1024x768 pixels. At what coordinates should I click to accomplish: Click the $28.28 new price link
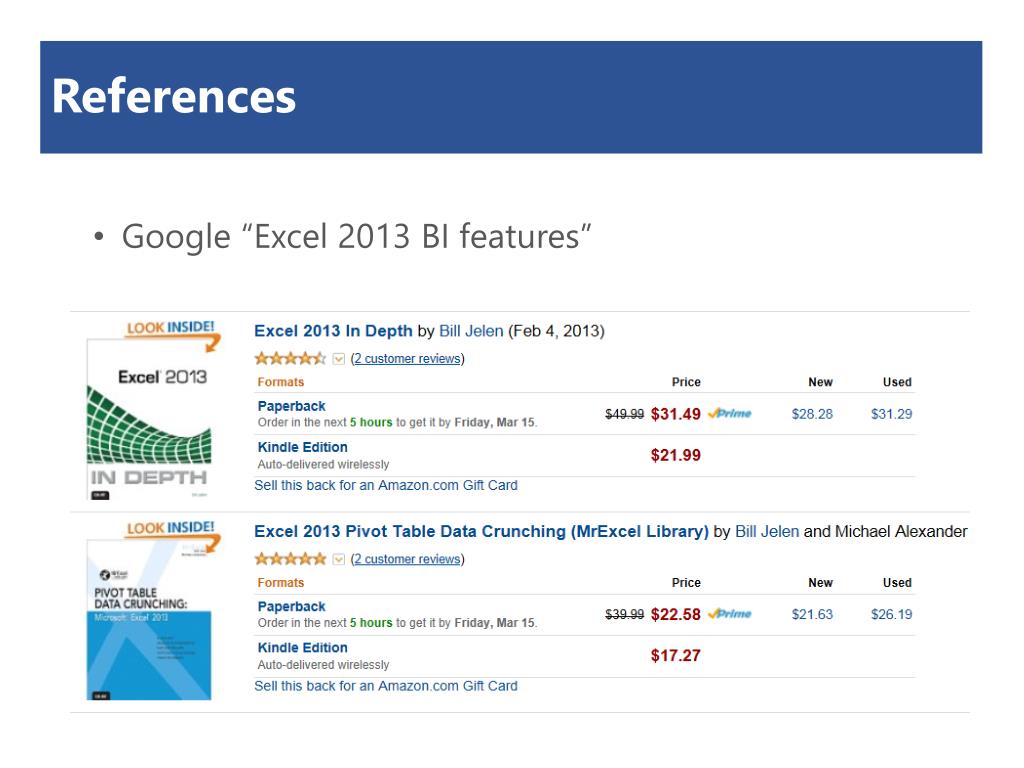812,414
